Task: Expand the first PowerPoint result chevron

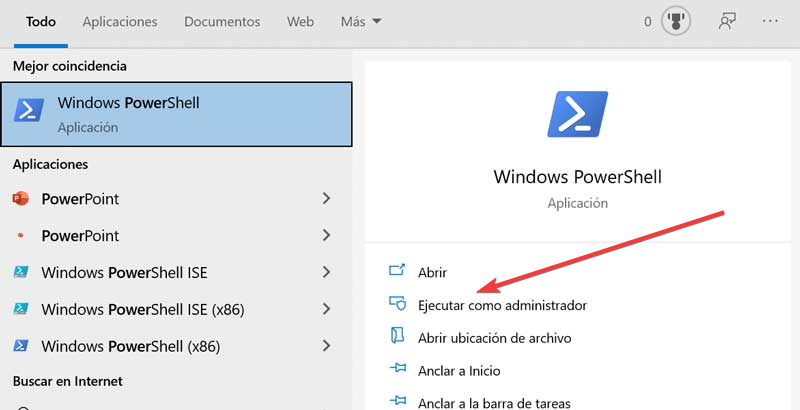Action: coord(327,198)
